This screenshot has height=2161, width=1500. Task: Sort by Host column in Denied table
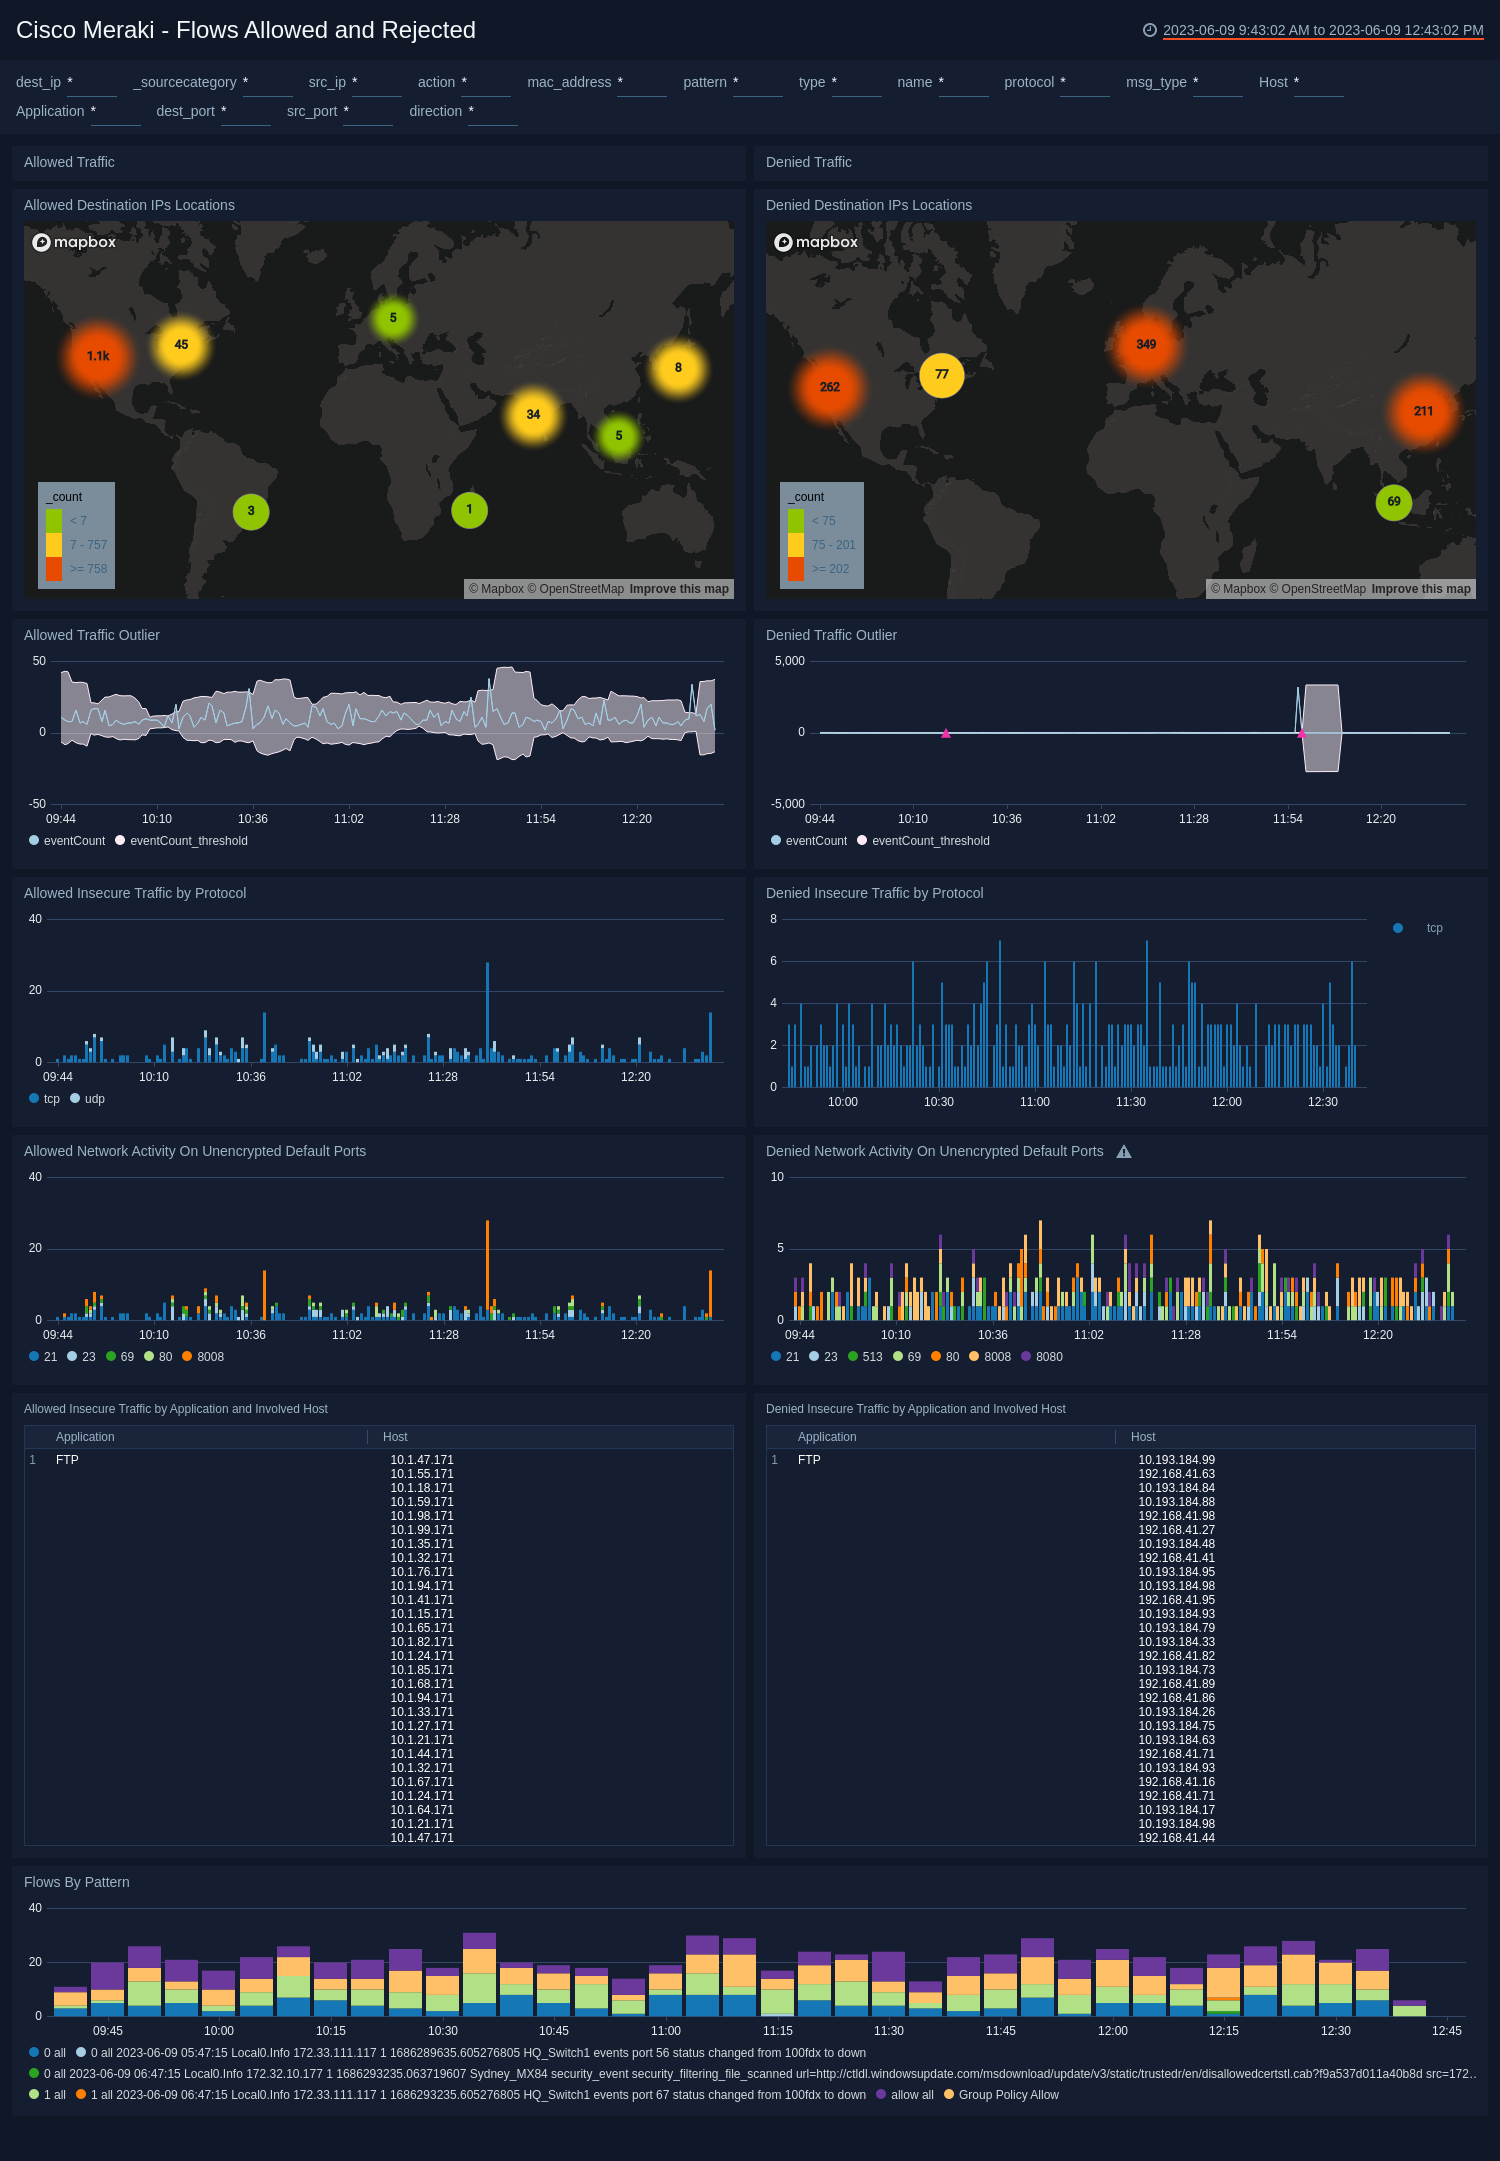tap(1143, 1437)
